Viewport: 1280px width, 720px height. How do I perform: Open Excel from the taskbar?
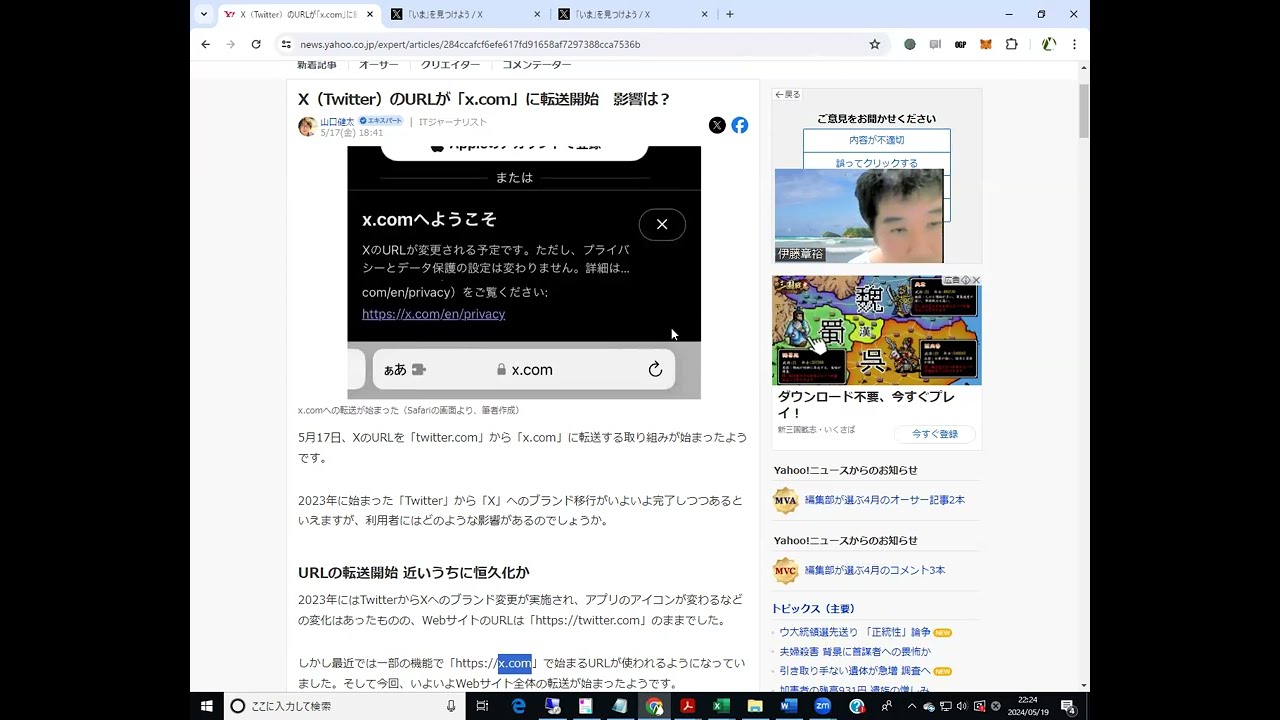721,706
